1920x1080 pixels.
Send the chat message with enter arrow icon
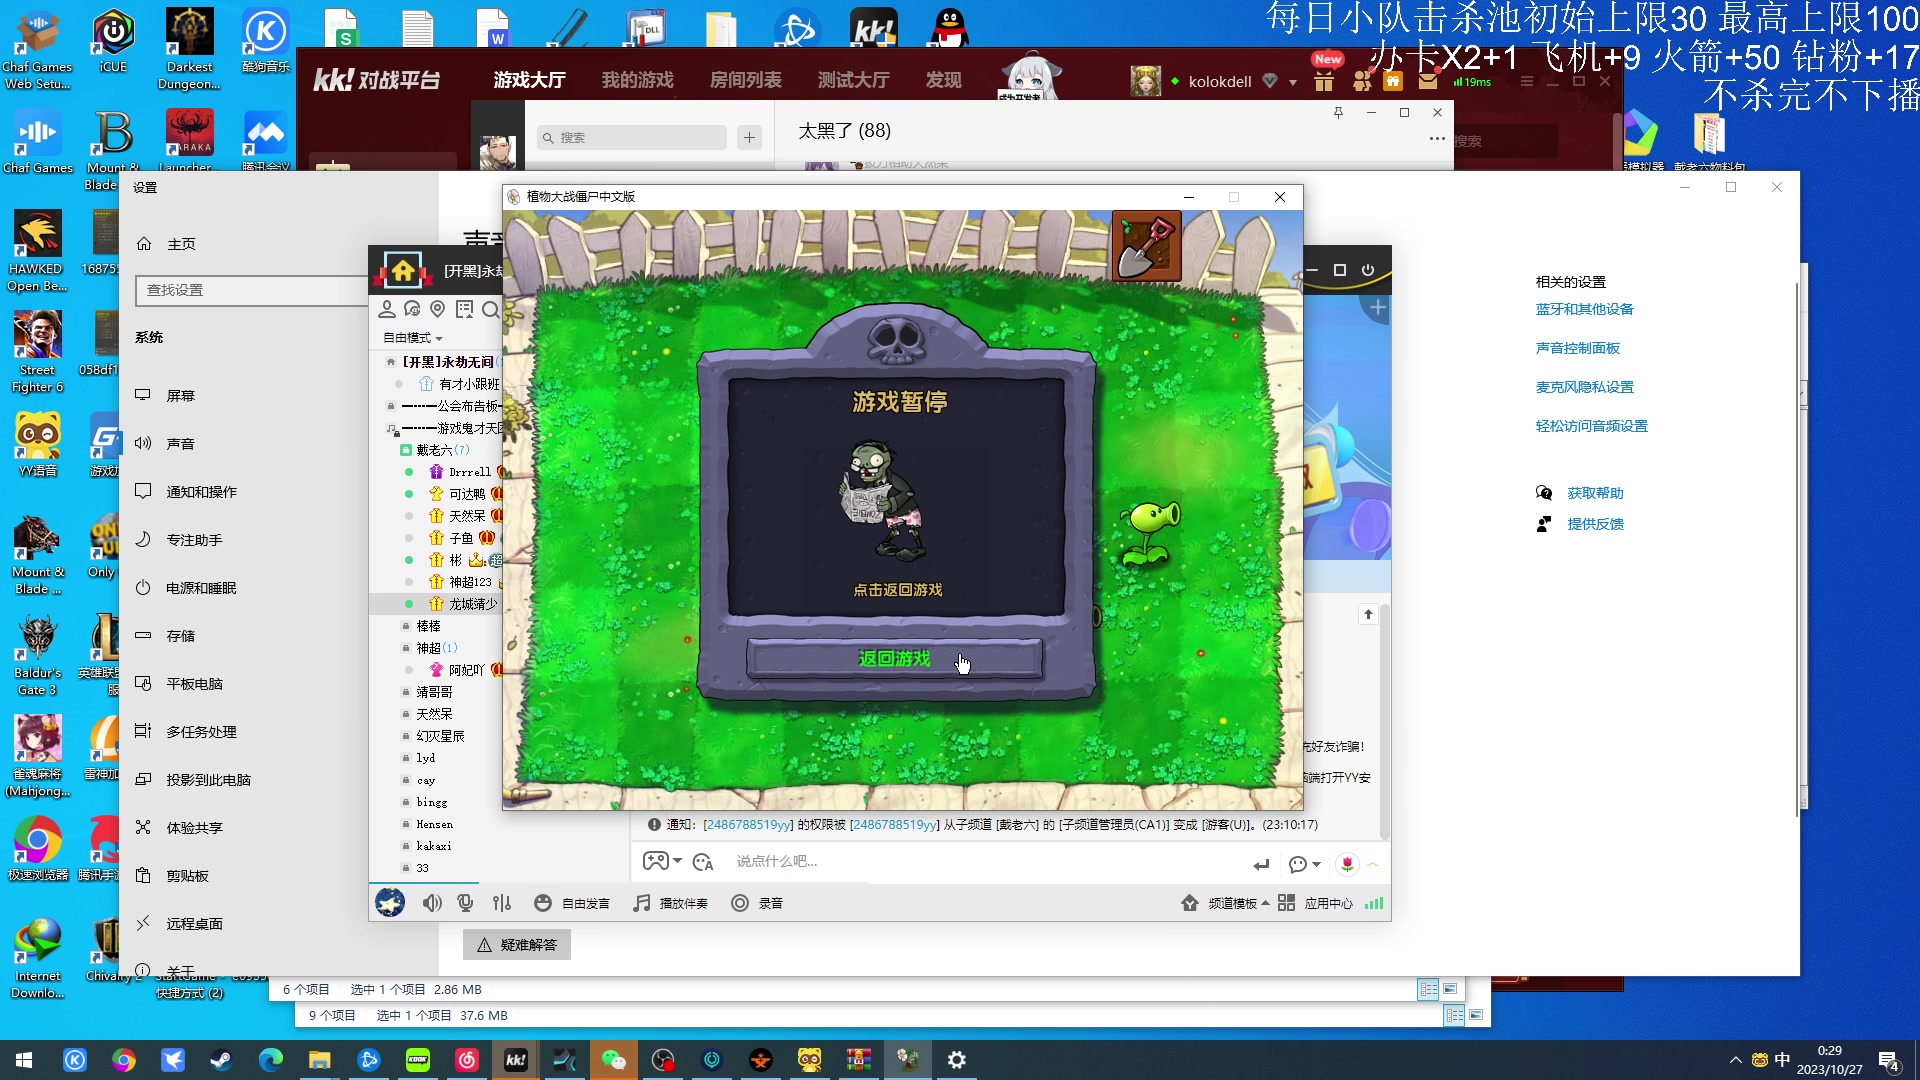point(1261,864)
